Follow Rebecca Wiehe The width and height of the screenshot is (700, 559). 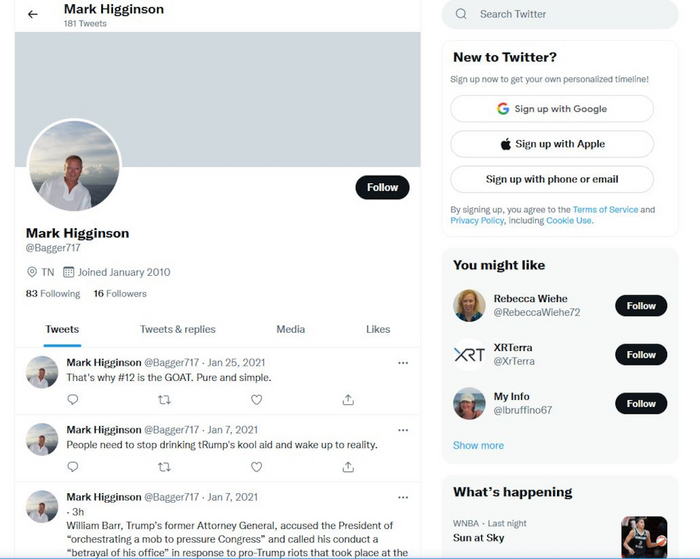tap(640, 306)
